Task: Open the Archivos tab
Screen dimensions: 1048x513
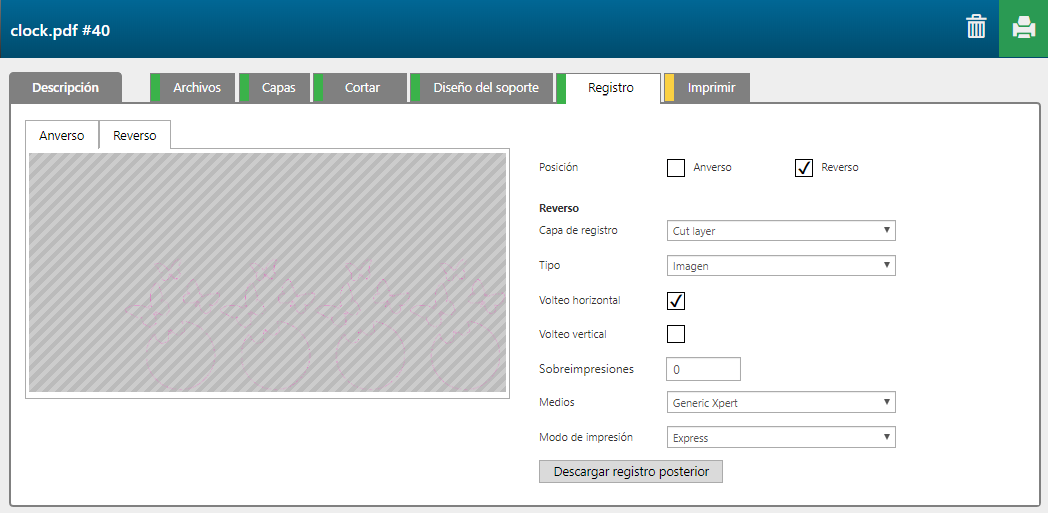Action: coord(196,88)
